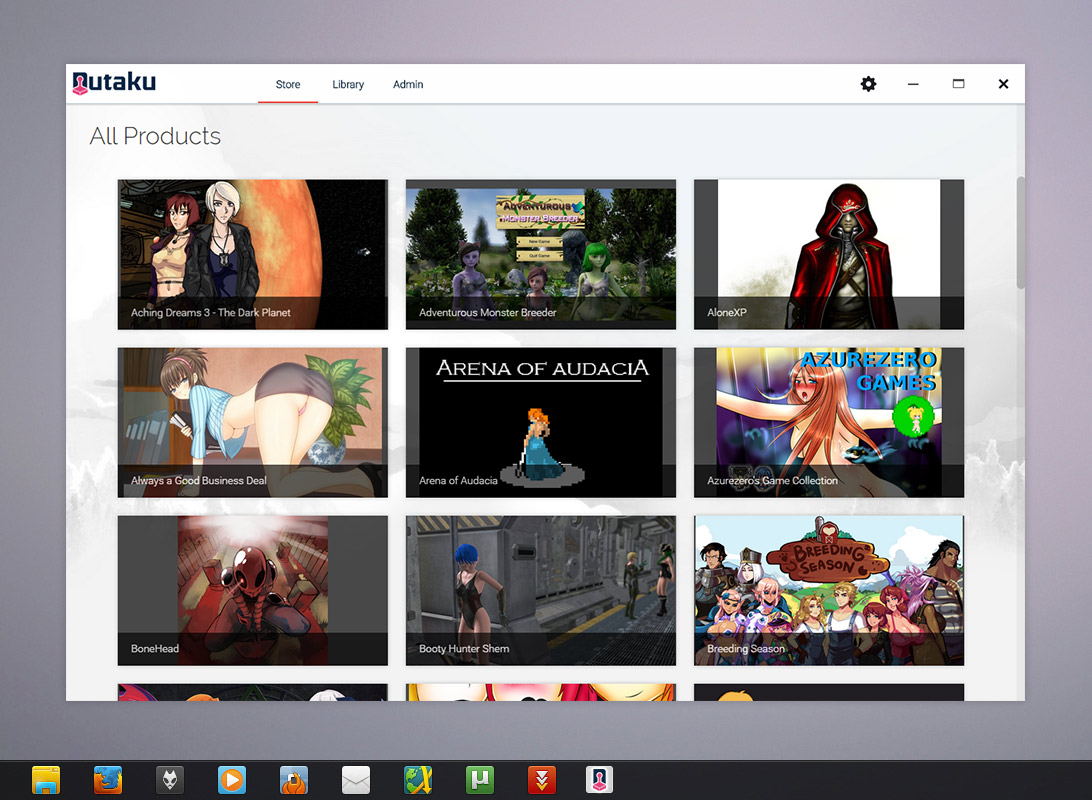Open the Arena of Audacia card
The width and height of the screenshot is (1092, 800).
pos(540,423)
